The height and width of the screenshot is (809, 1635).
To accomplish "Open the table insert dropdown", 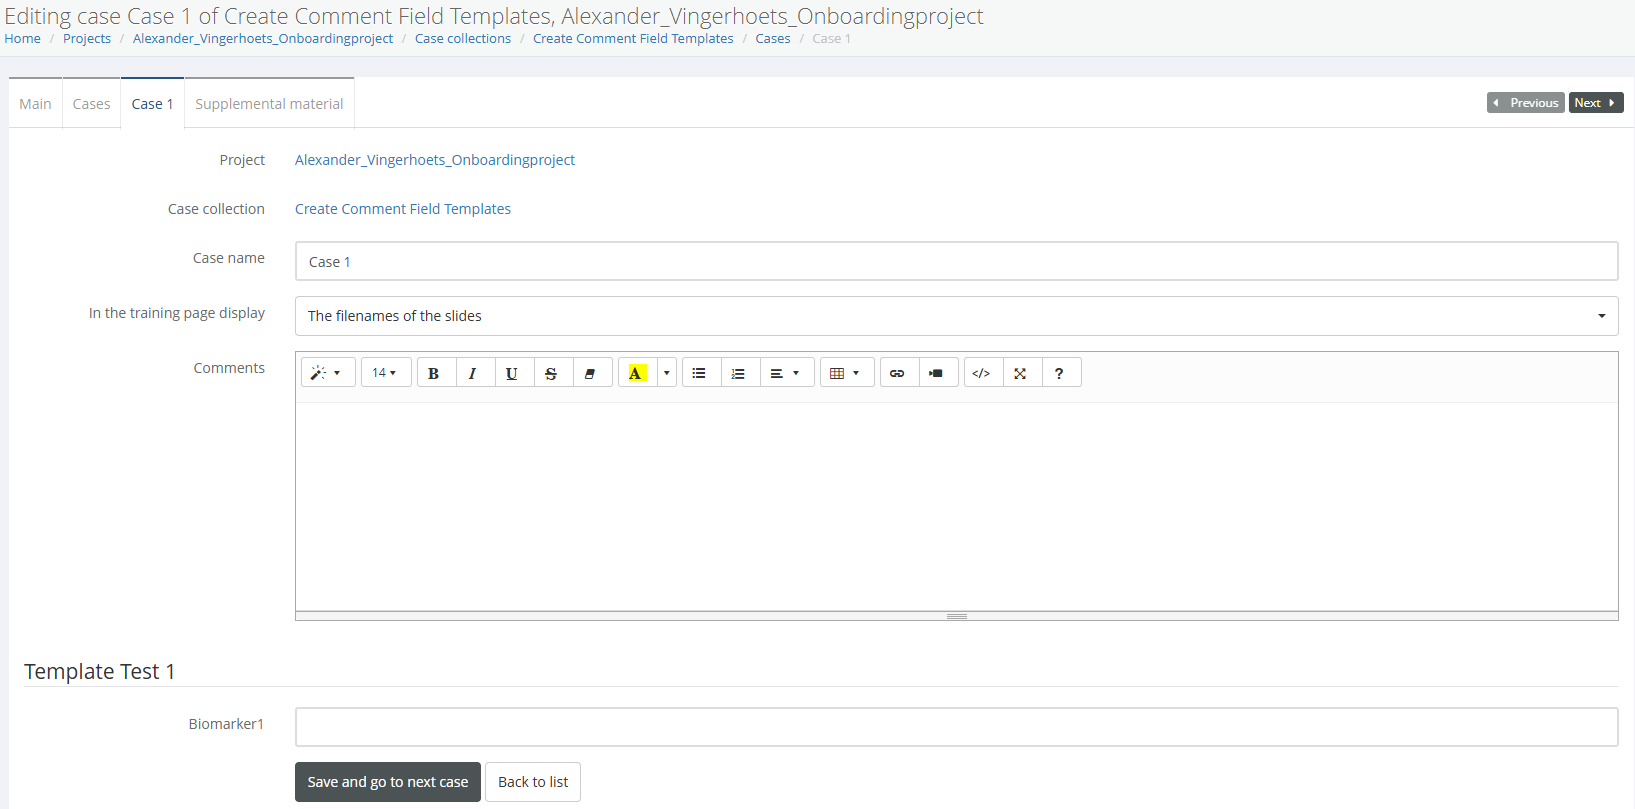I will point(845,373).
